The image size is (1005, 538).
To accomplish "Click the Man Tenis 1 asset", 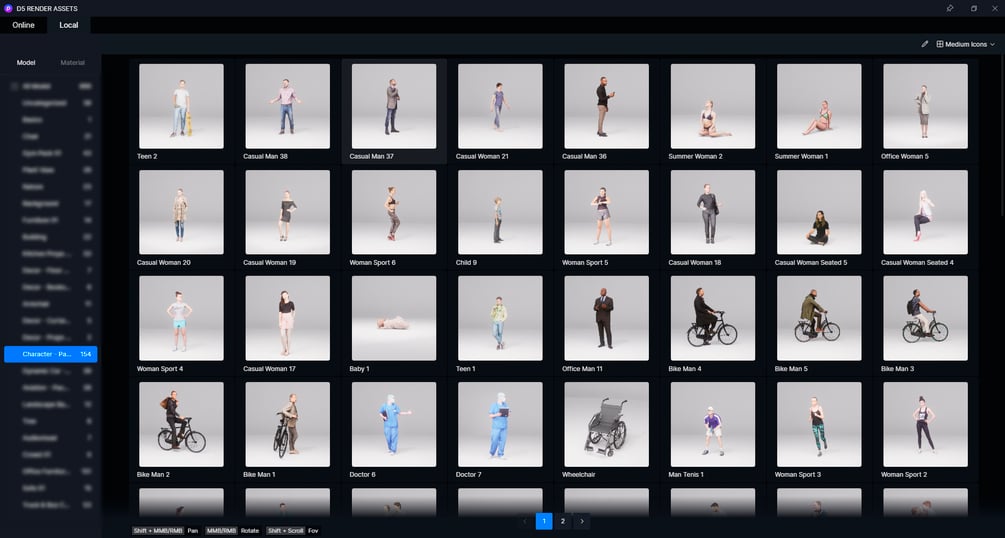I will pos(713,425).
